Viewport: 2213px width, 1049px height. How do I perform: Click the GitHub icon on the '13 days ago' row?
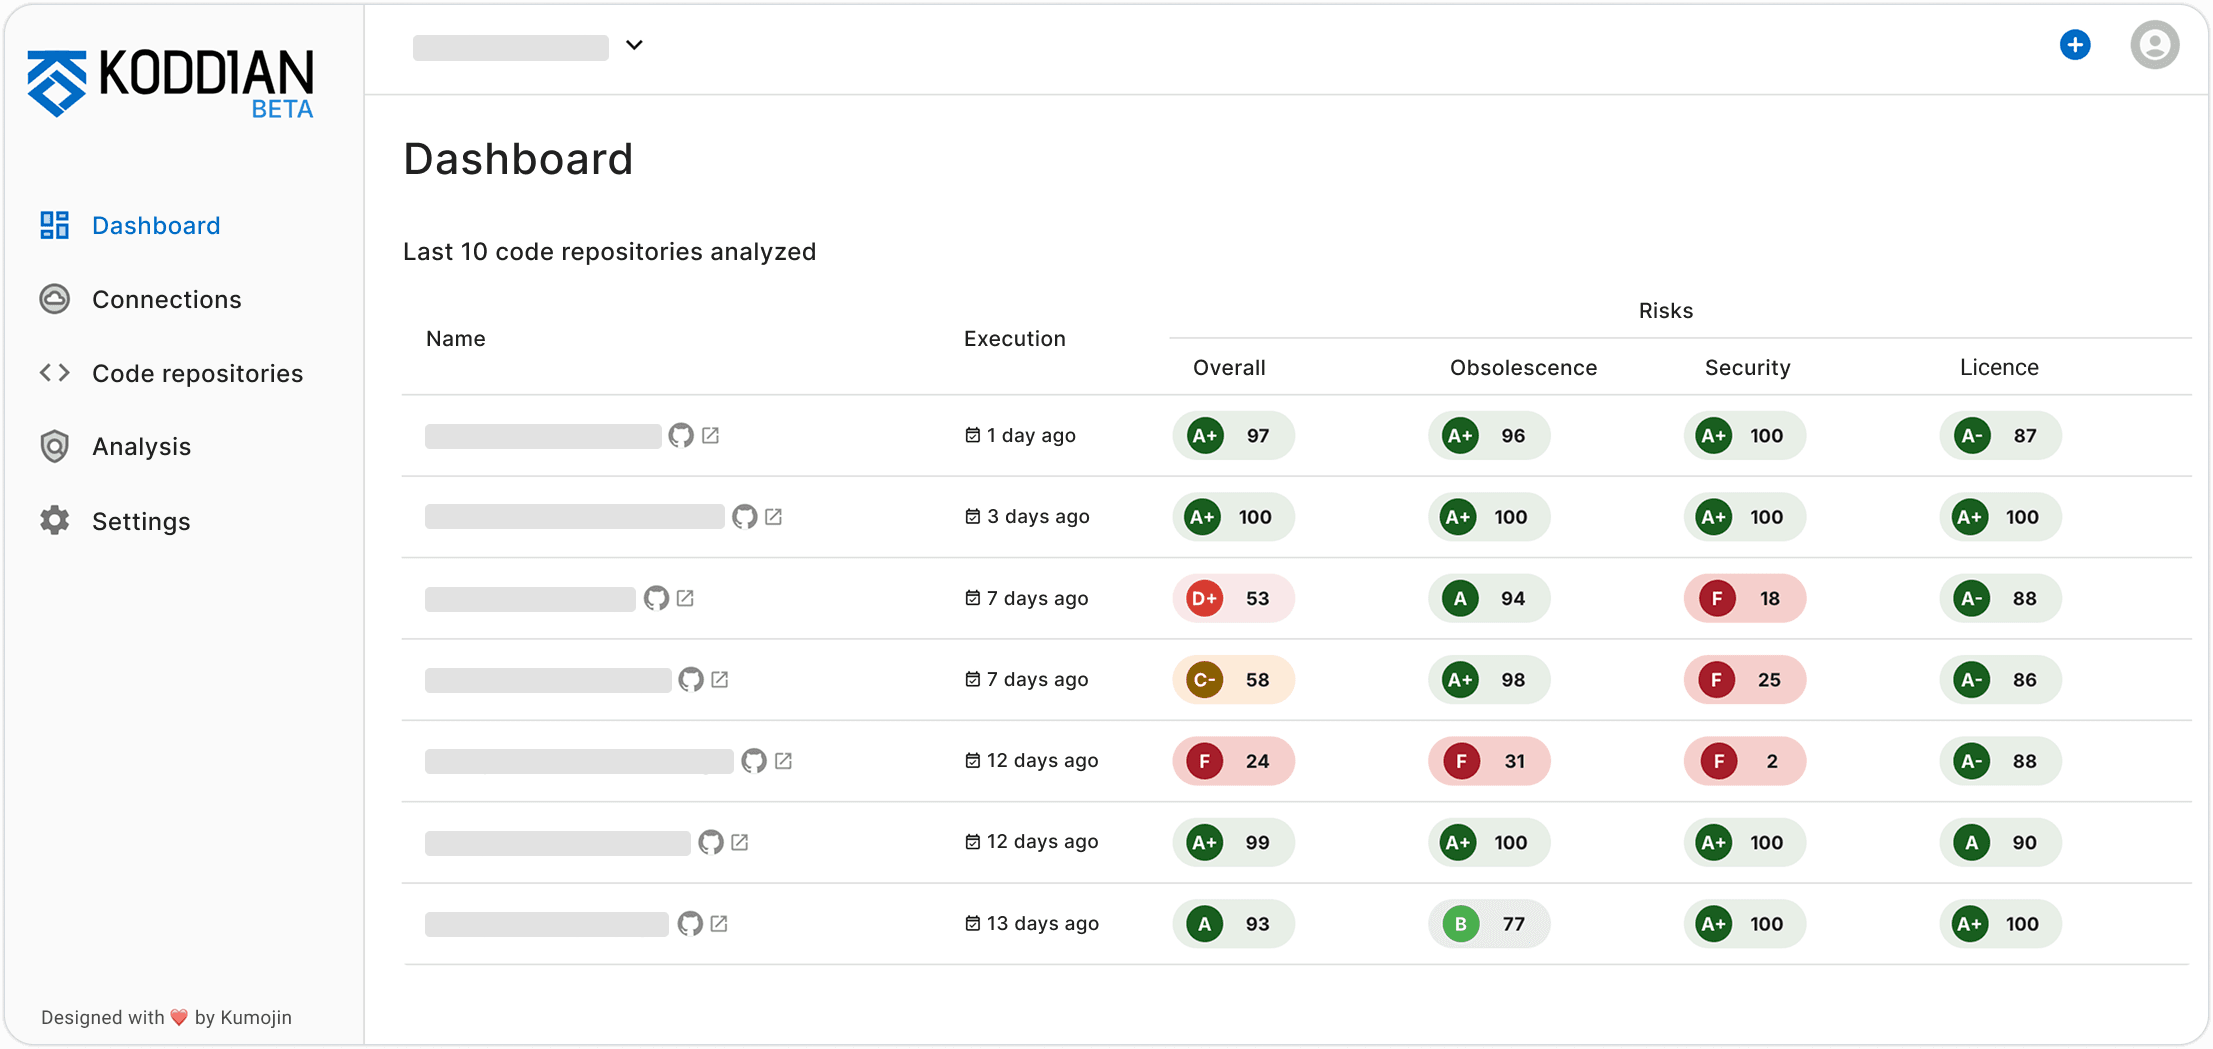(x=691, y=923)
